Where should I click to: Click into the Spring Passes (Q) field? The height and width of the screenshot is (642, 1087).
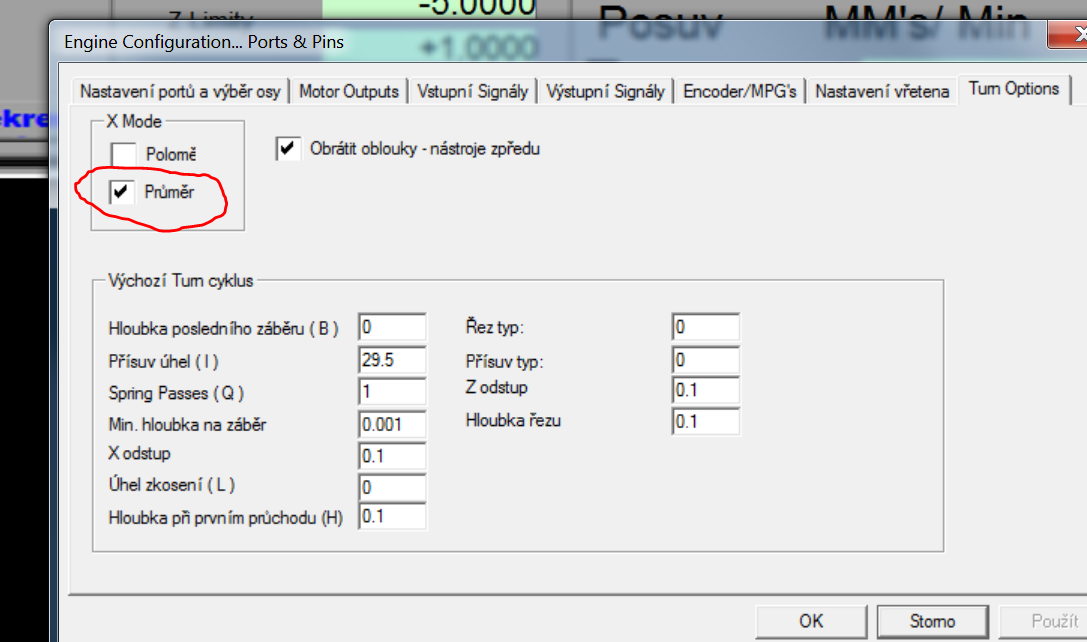click(392, 392)
